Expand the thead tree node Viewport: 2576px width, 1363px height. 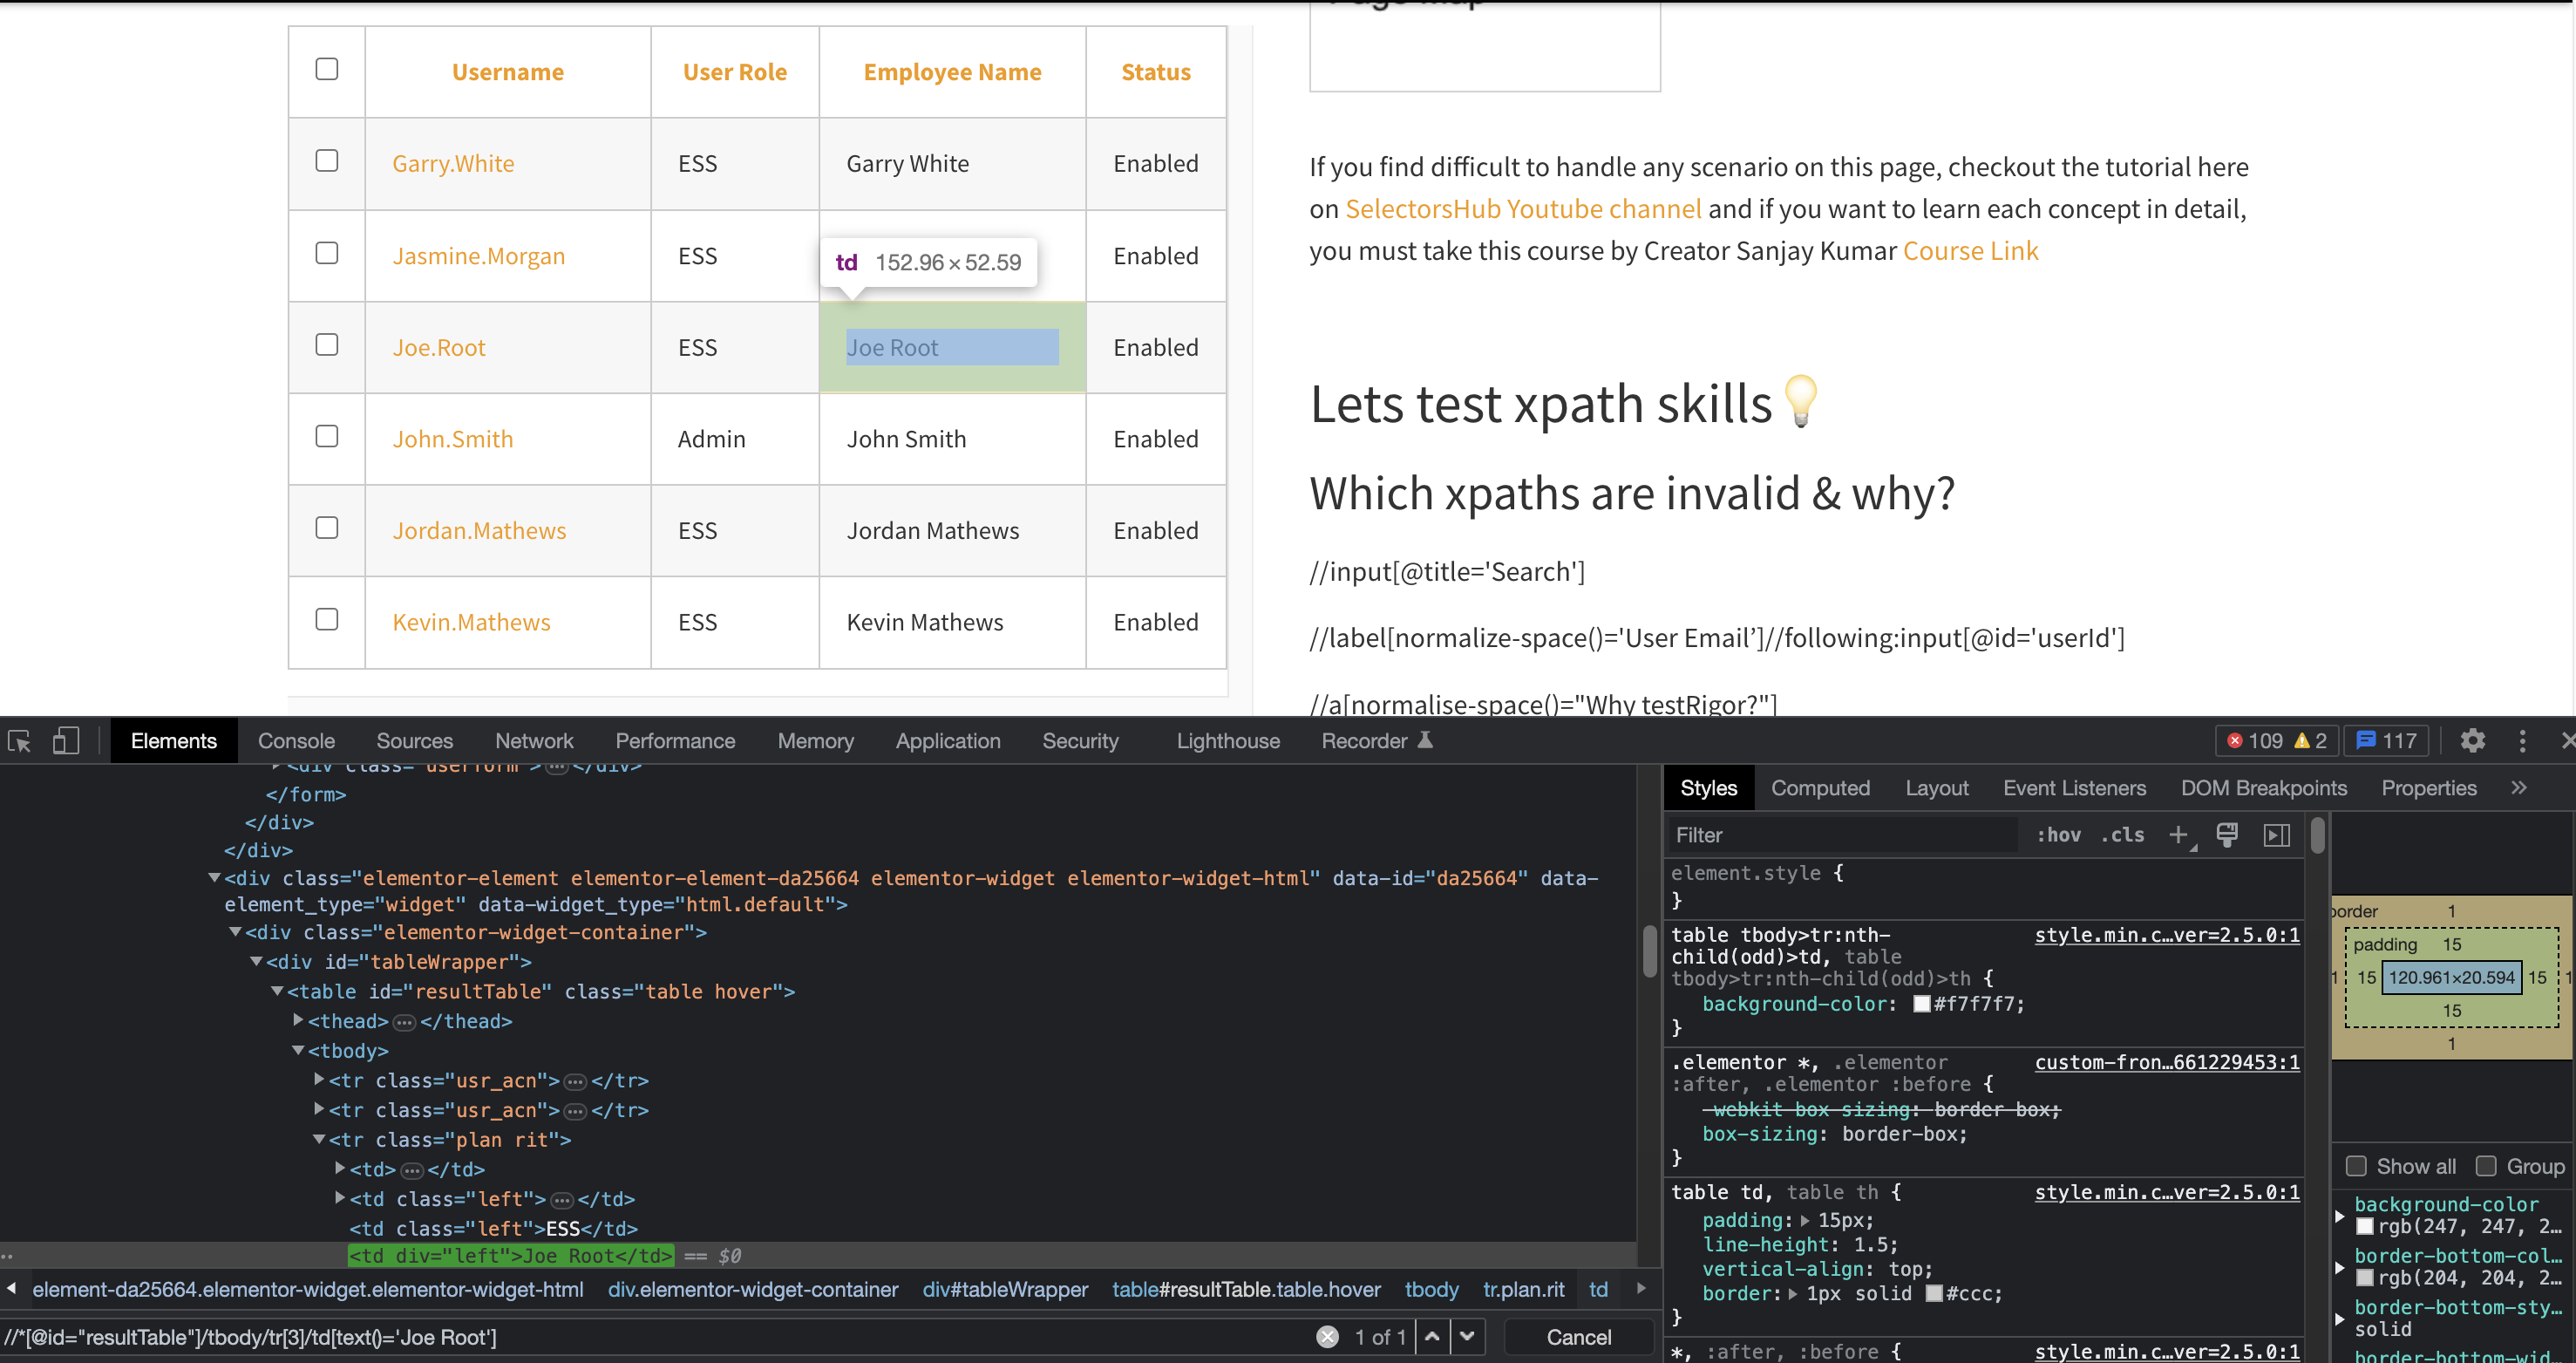(x=298, y=1020)
